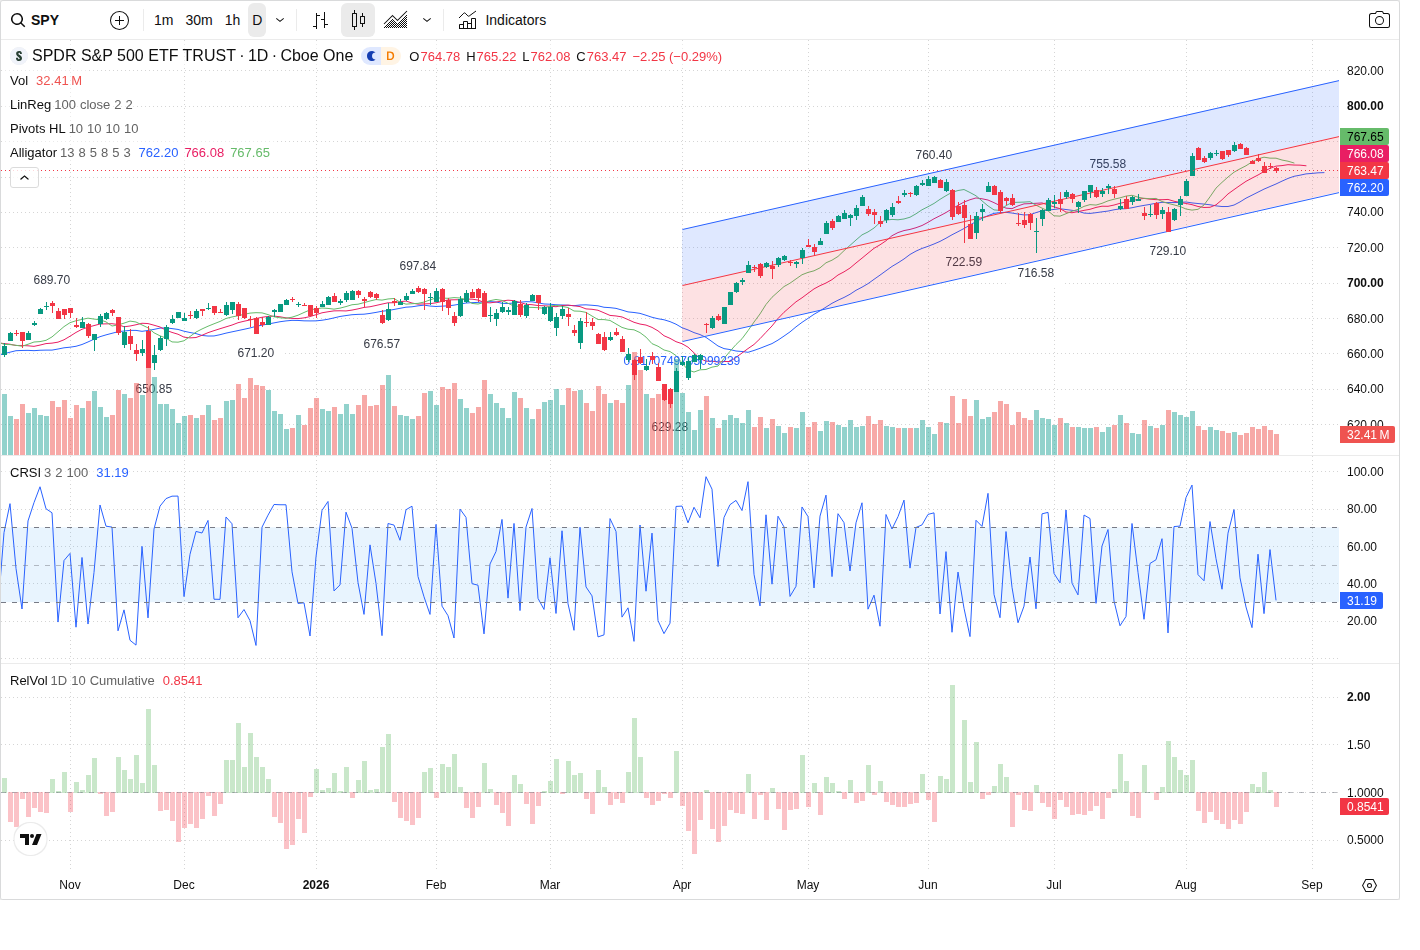The width and height of the screenshot is (1420, 950).
Task: Click the 800.00 price scale tick
Action: pos(1365,106)
